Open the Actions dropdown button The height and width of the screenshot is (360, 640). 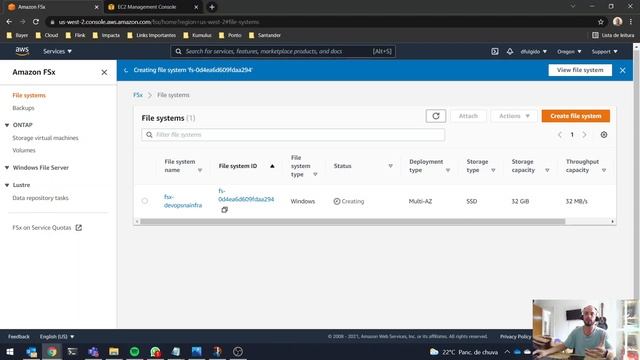pyautogui.click(x=514, y=116)
